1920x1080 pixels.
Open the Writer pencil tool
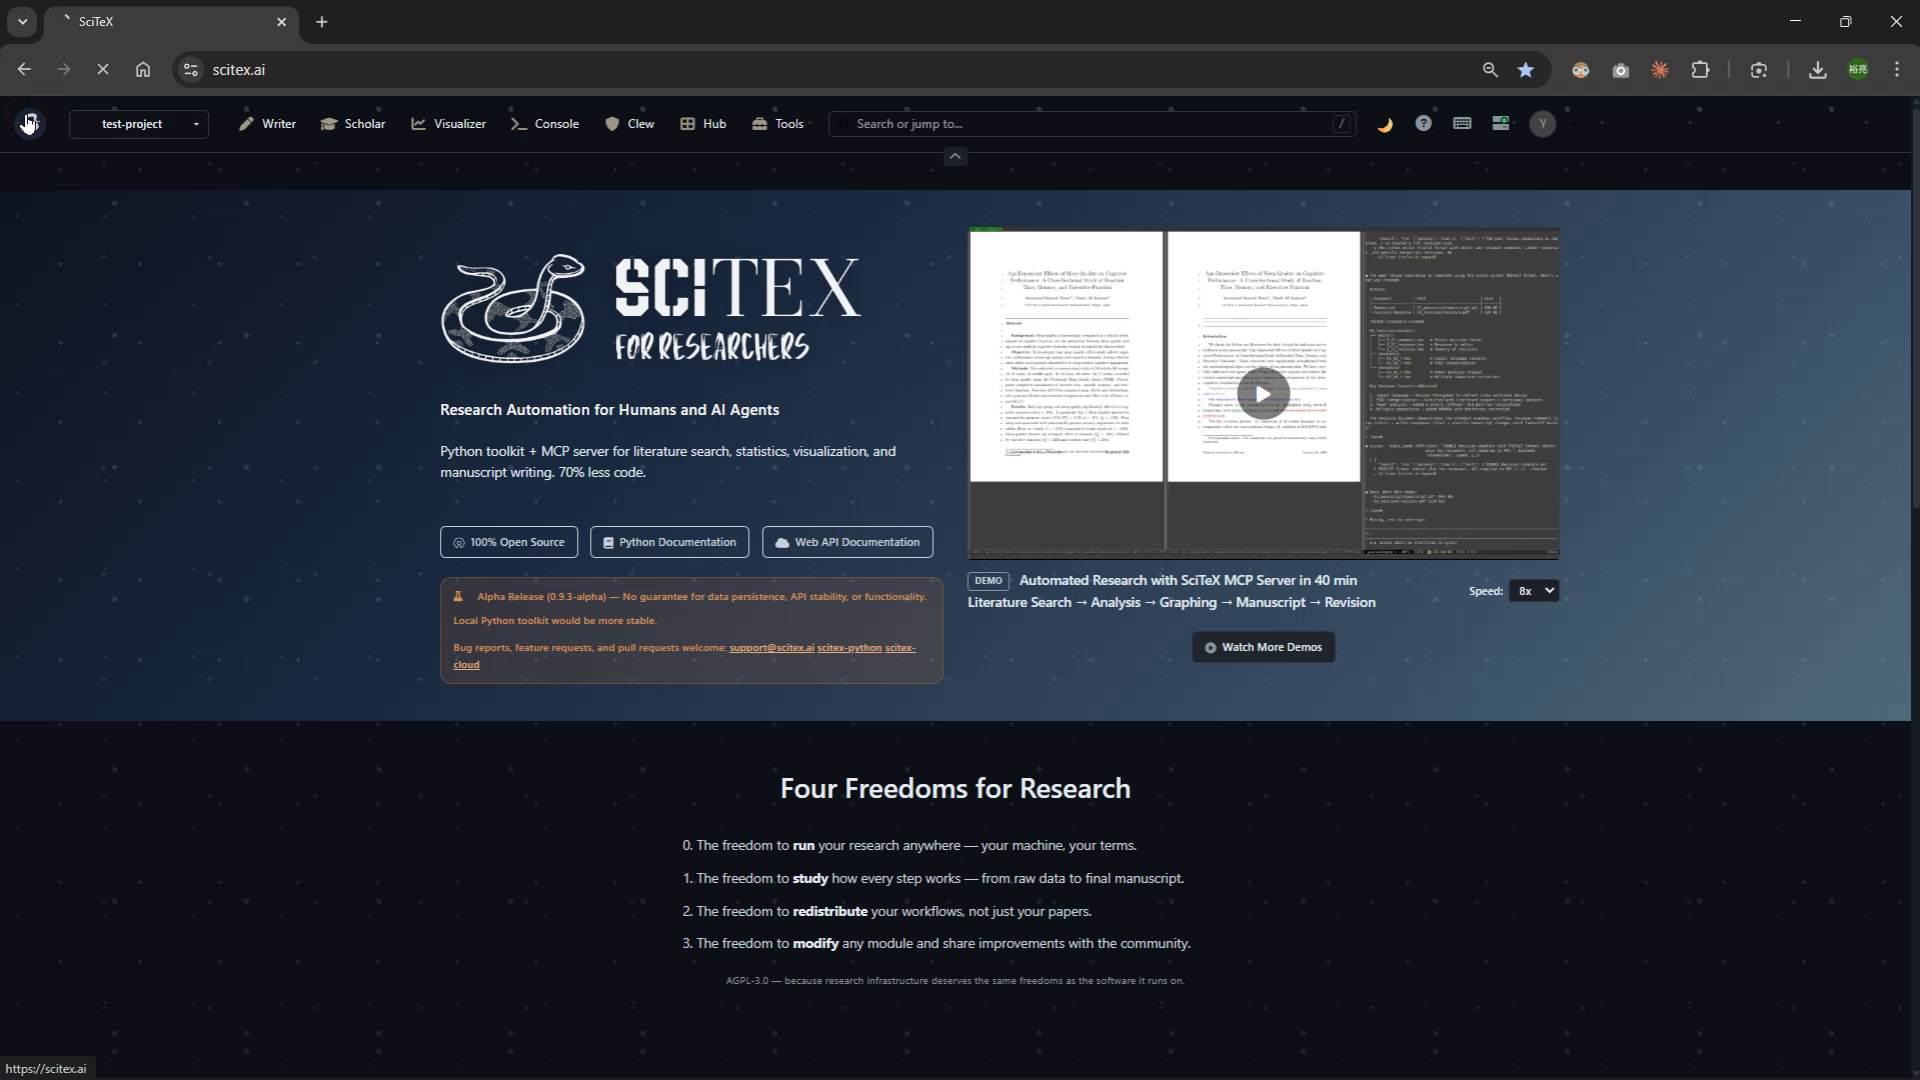(266, 123)
